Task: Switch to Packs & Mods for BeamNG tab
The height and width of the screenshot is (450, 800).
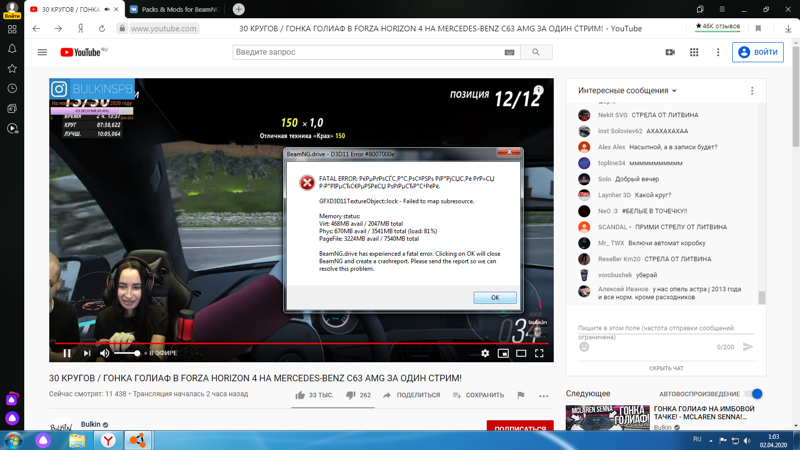Action: (x=175, y=9)
